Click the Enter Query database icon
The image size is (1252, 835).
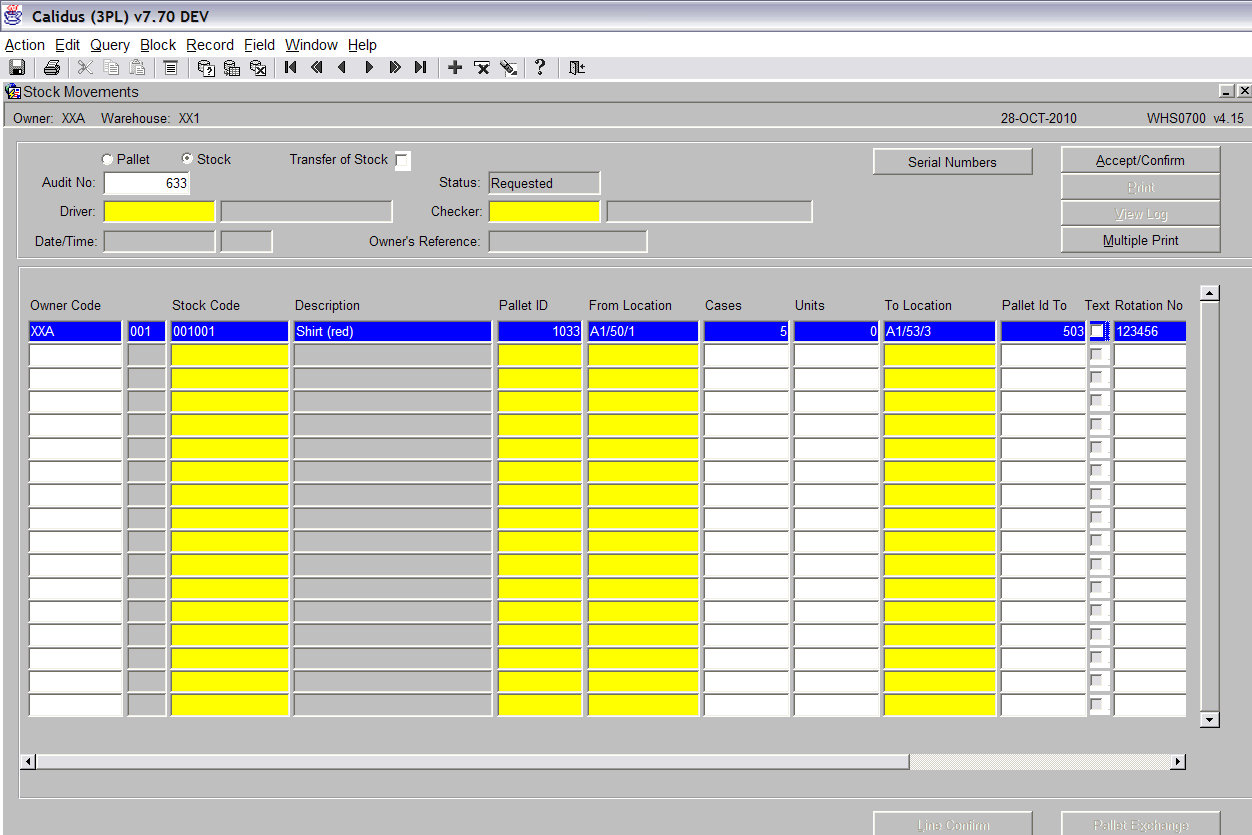pyautogui.click(x=206, y=67)
